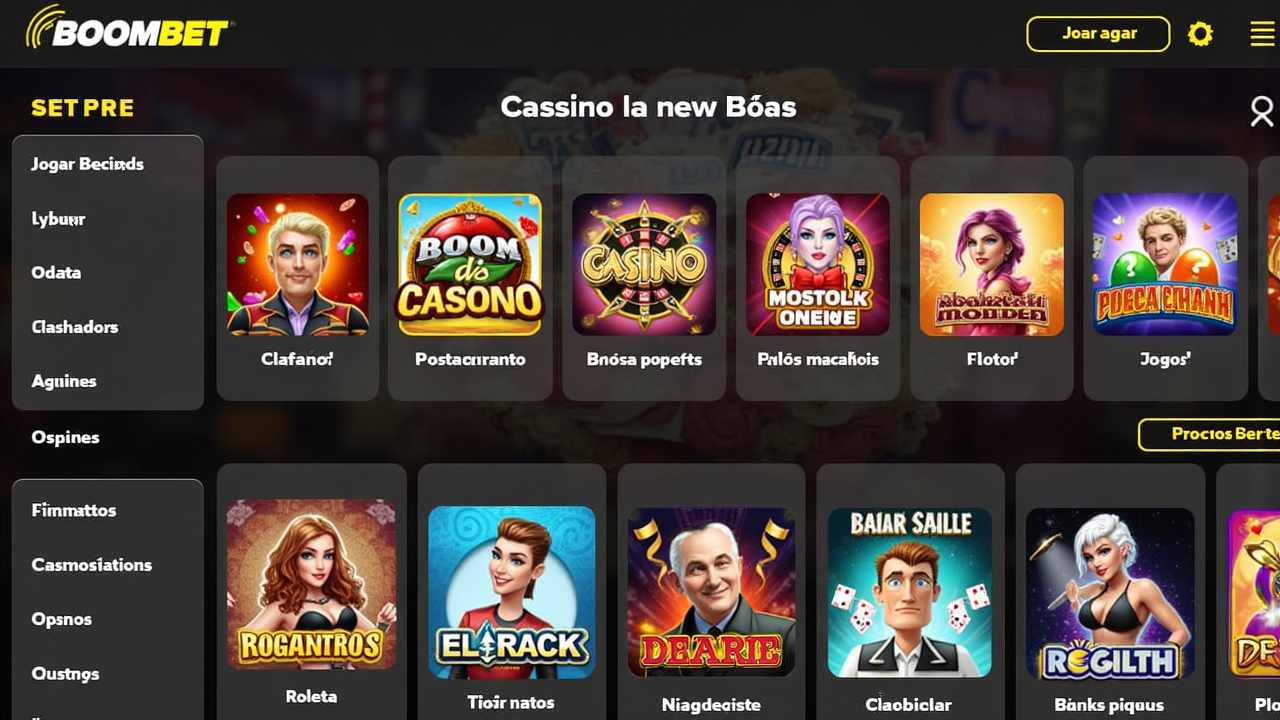The width and height of the screenshot is (1280, 720).
Task: Open the Baiar Saille card game
Action: [x=910, y=592]
